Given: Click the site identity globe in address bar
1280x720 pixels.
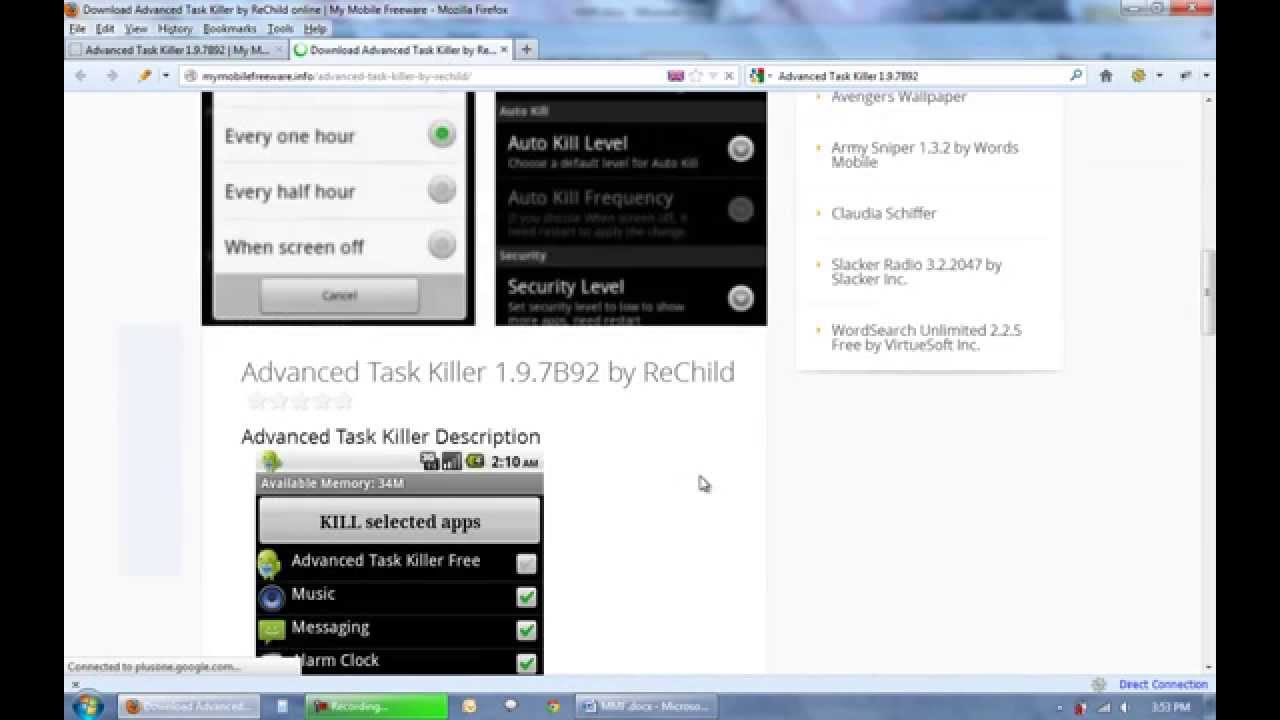Looking at the screenshot, I should (191, 75).
